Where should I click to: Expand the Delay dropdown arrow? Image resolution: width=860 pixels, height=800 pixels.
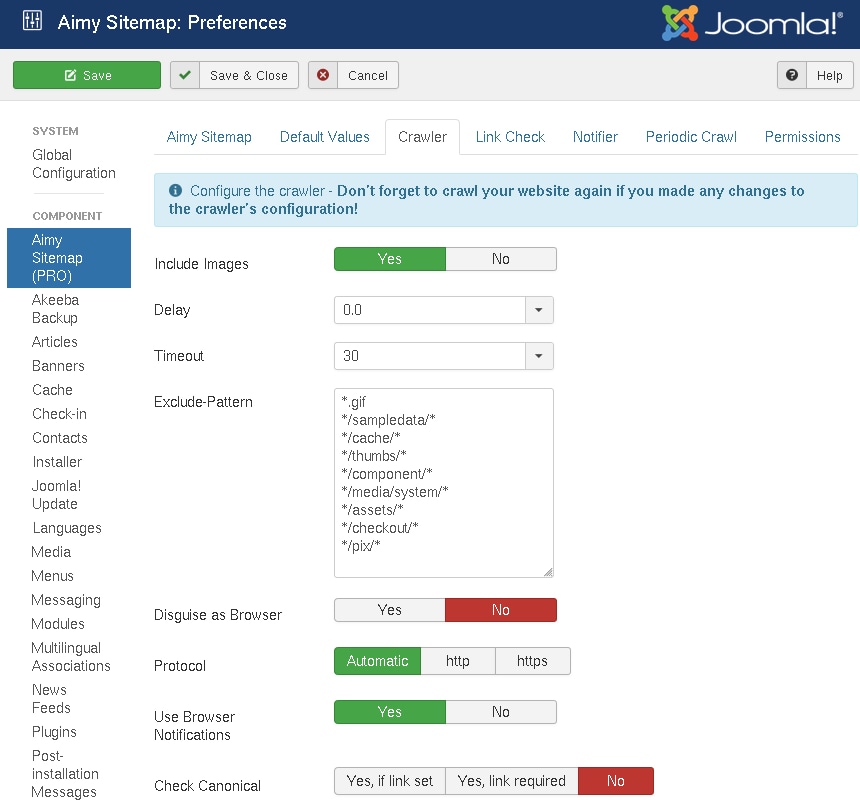[539, 310]
